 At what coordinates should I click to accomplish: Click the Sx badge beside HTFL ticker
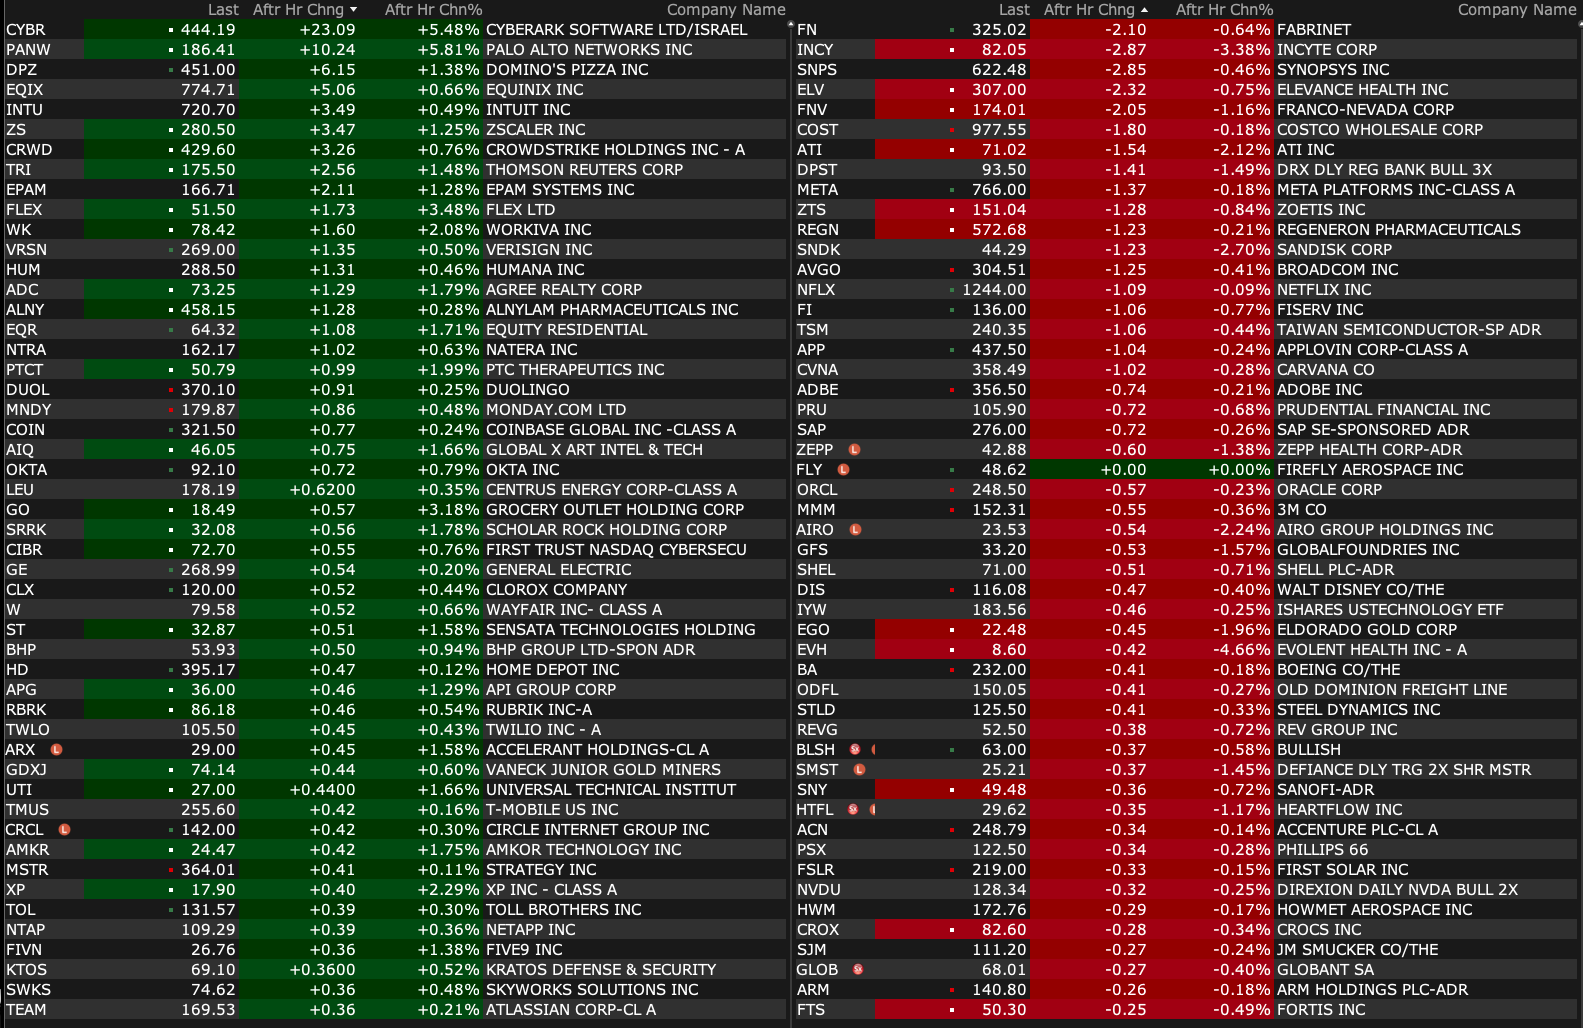pyautogui.click(x=853, y=810)
